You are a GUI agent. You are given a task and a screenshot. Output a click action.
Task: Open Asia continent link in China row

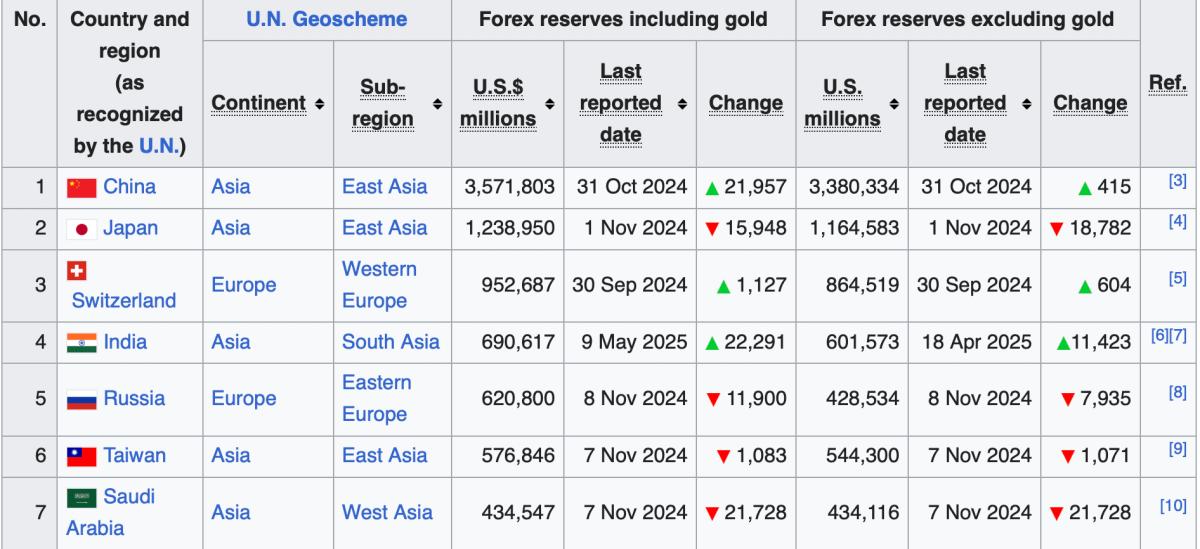click(x=232, y=187)
